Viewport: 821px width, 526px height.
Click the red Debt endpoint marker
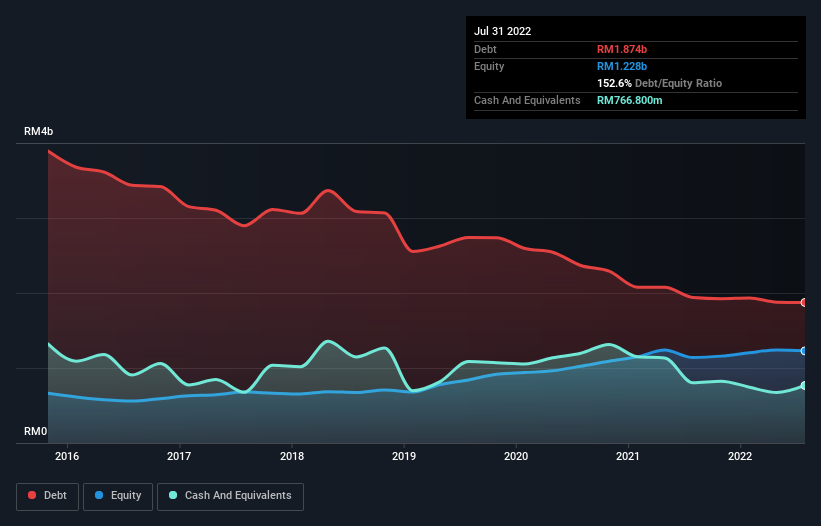[x=804, y=303]
